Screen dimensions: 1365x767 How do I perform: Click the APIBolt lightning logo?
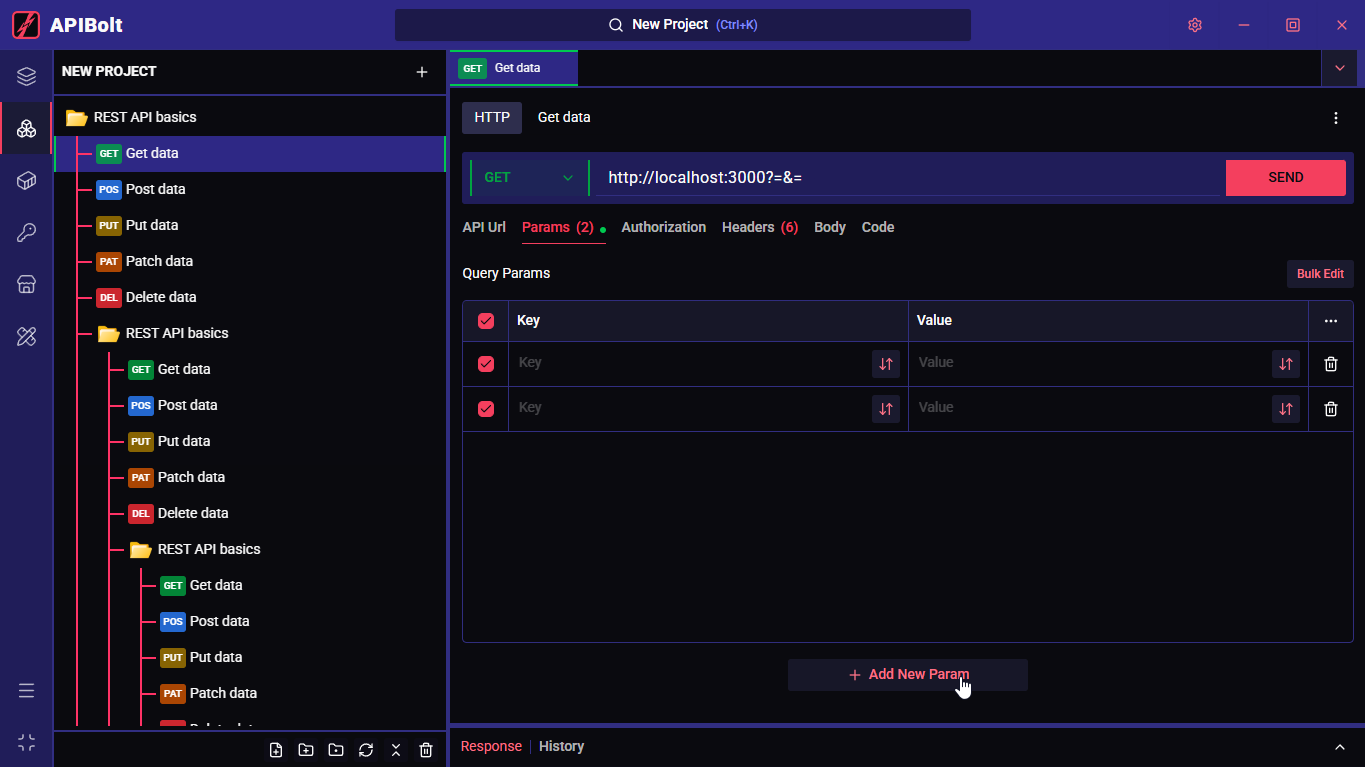coord(26,25)
